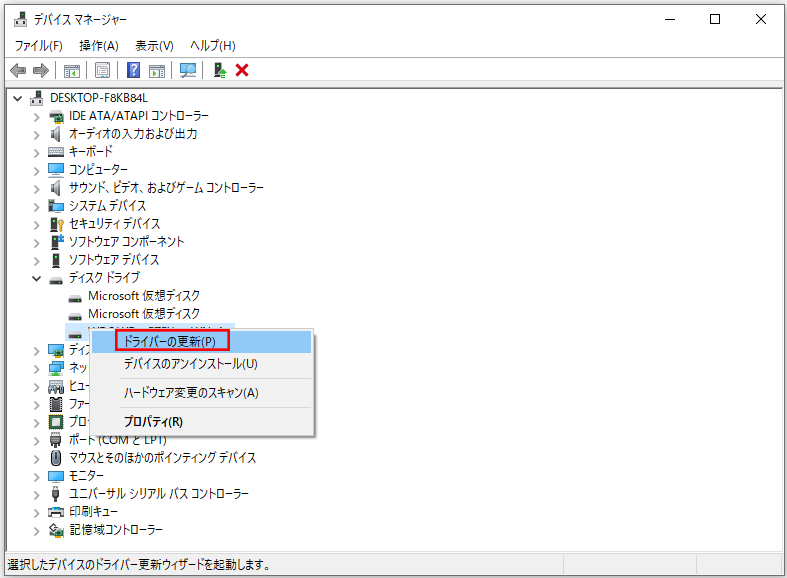The height and width of the screenshot is (578, 787).
Task: Click the ソフトウェア コンポーネント icon
Action: tap(57, 242)
